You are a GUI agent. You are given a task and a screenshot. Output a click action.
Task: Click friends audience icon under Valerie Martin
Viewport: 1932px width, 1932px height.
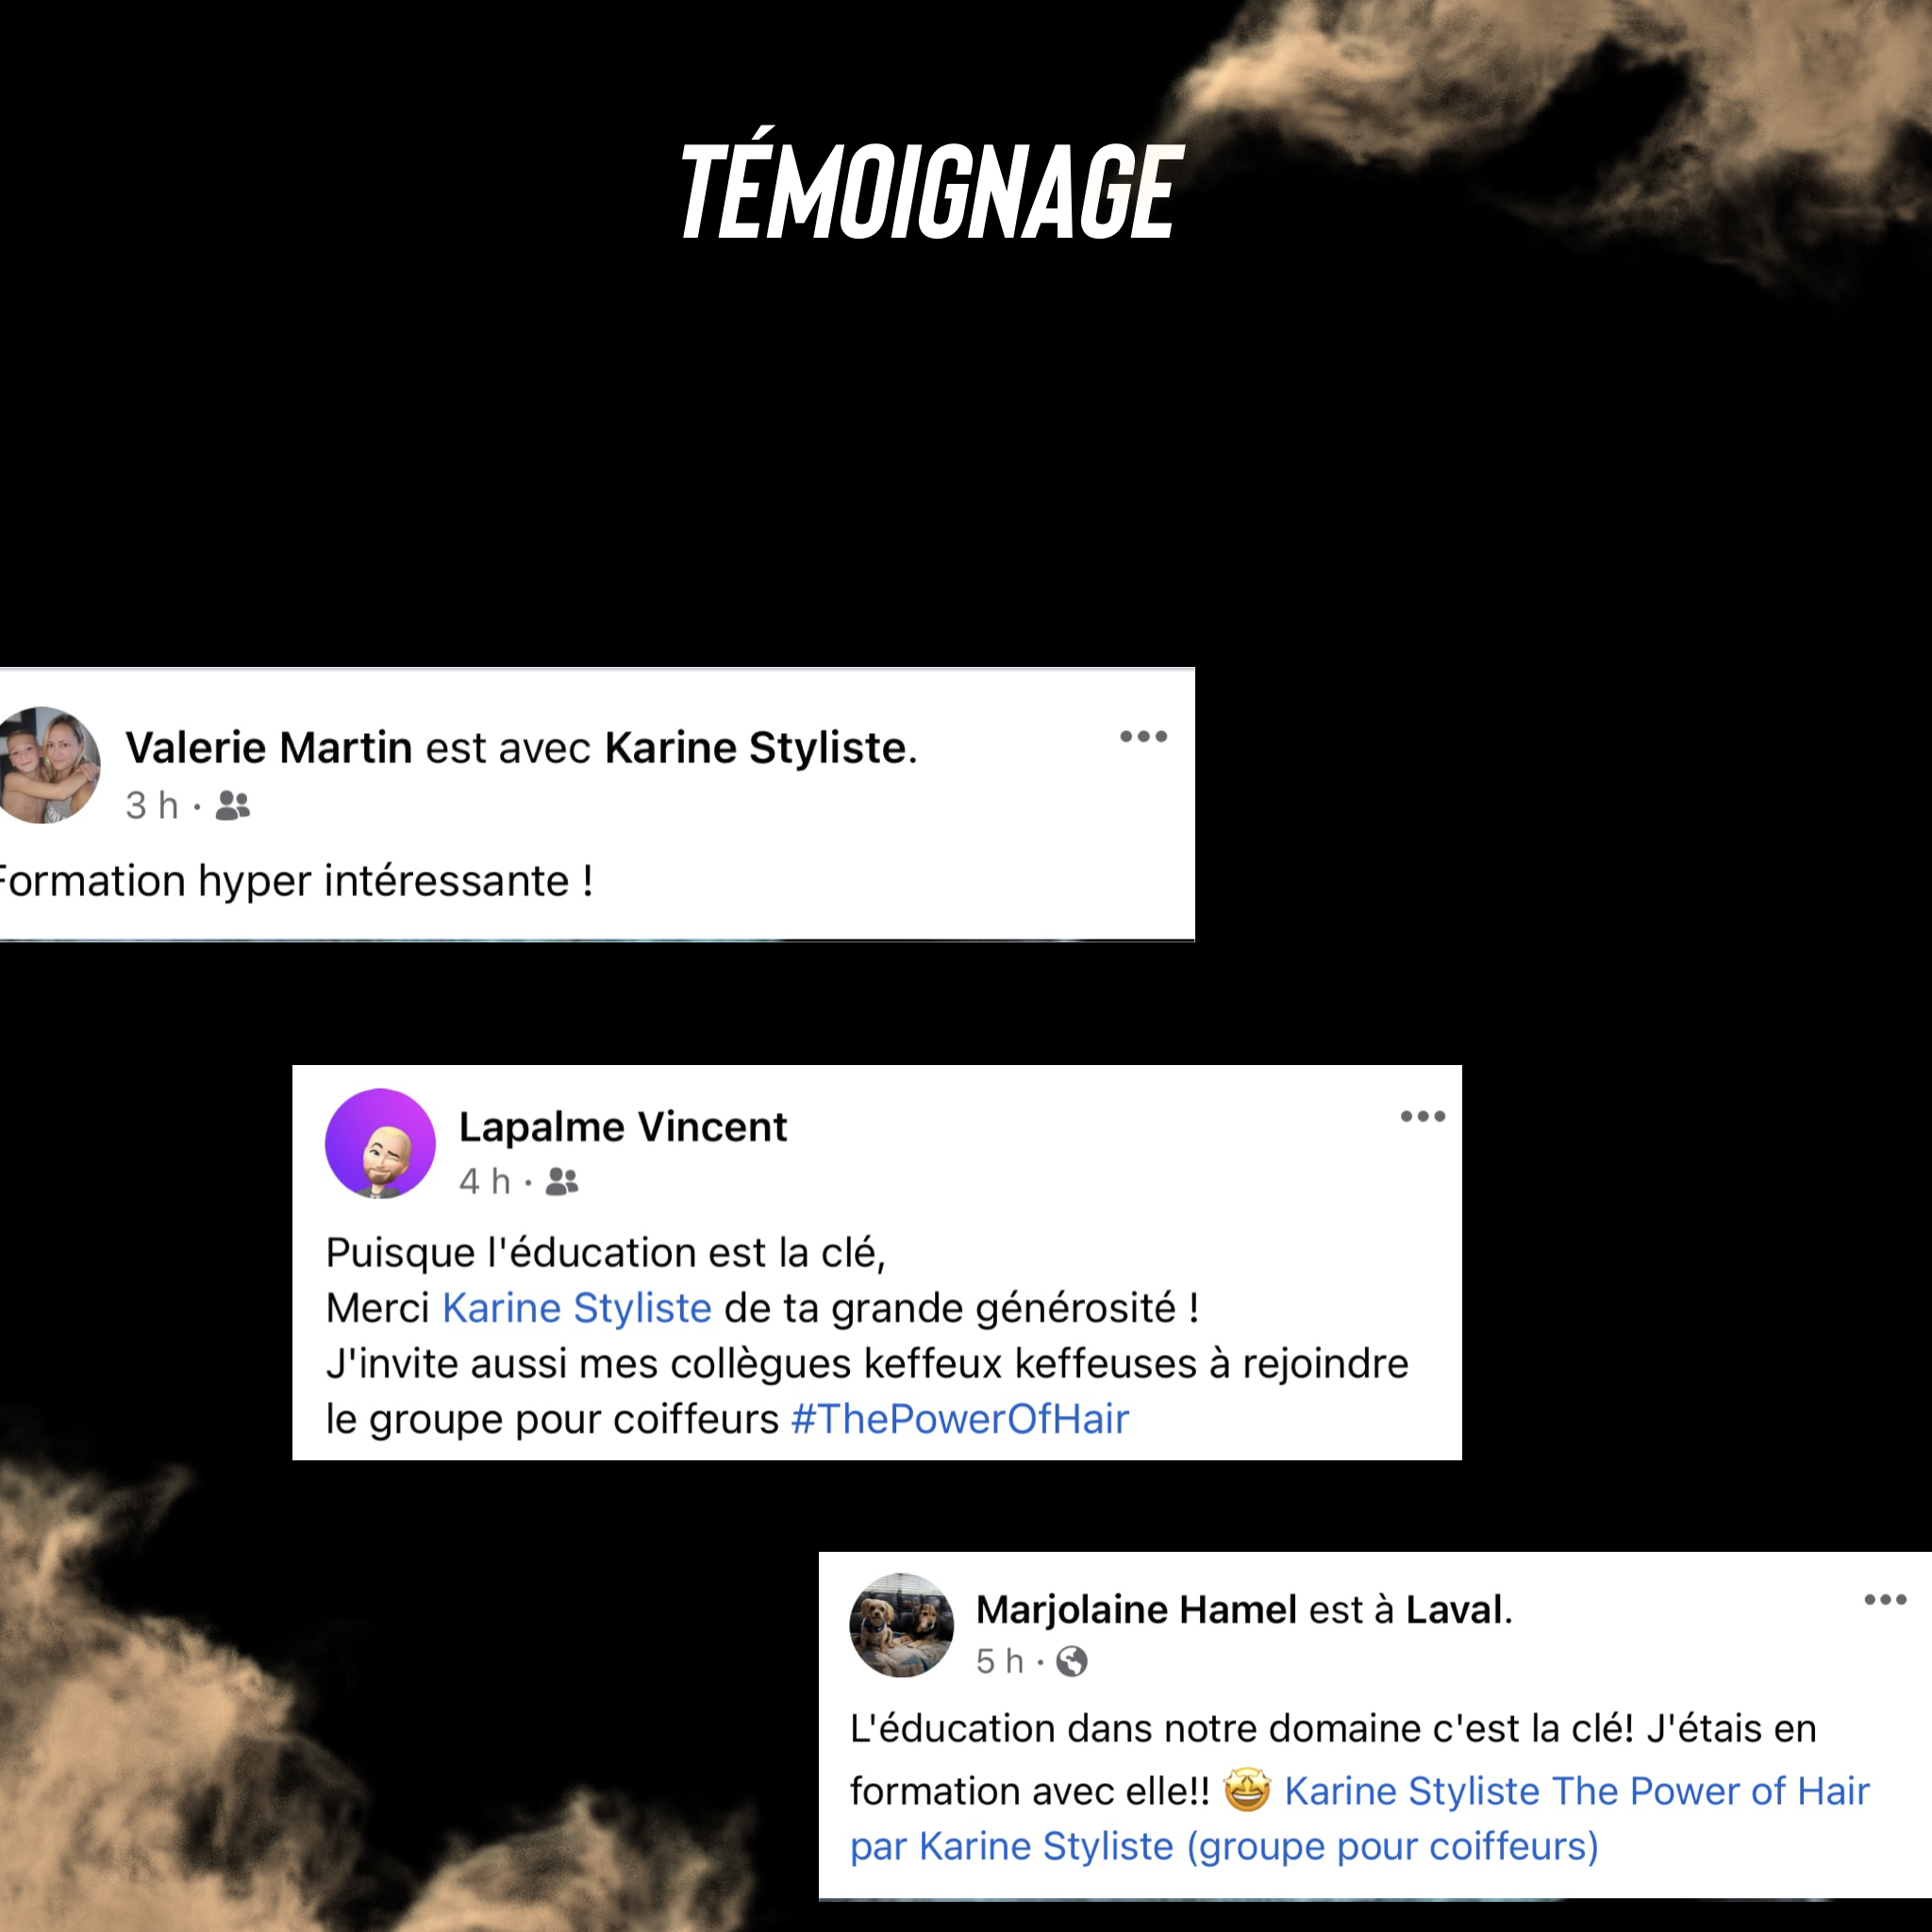coord(233,805)
